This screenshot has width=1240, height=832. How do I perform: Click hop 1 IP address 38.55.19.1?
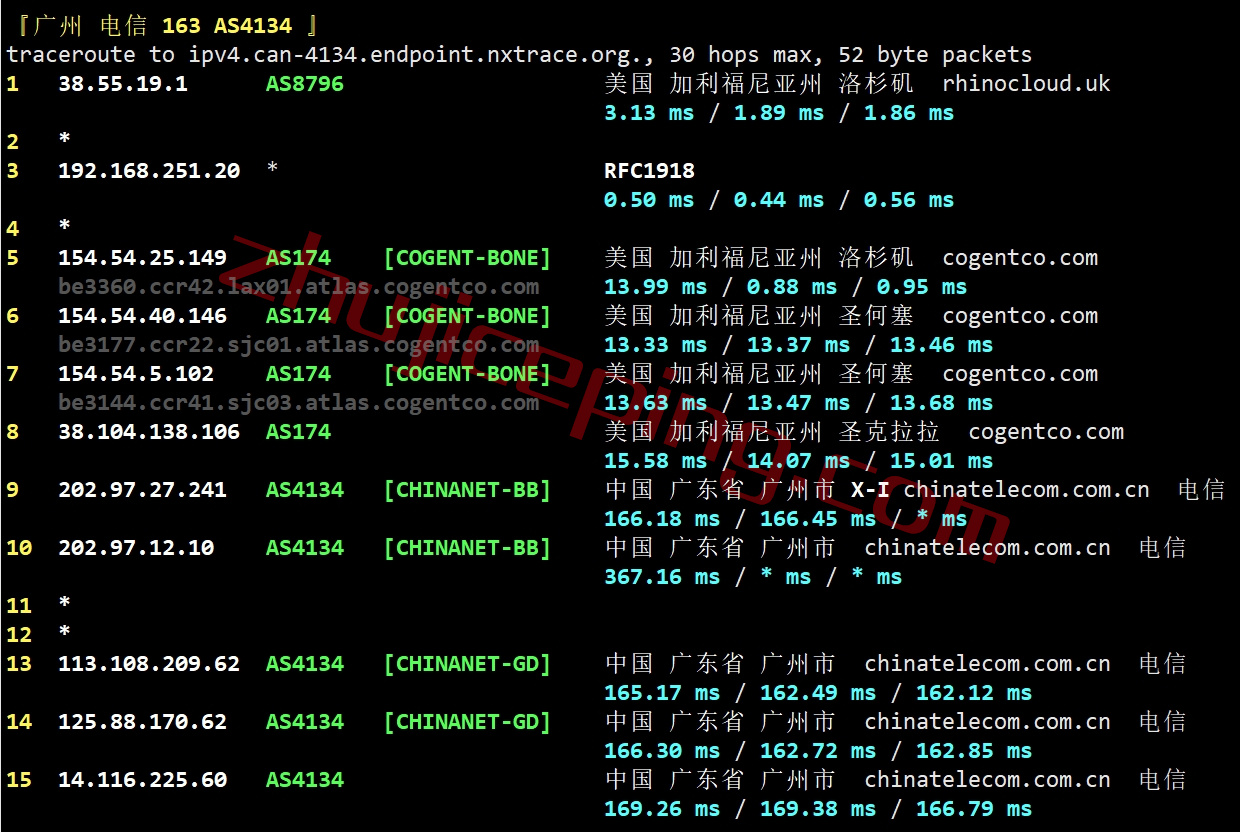(123, 84)
